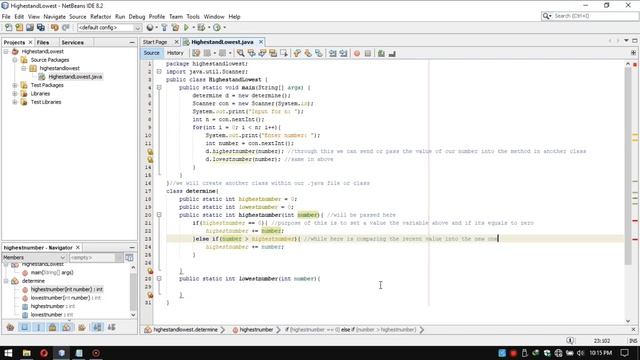Collapse the HighestandLowest project node
Viewport: 640px width, 360px height.
coord(6,51)
